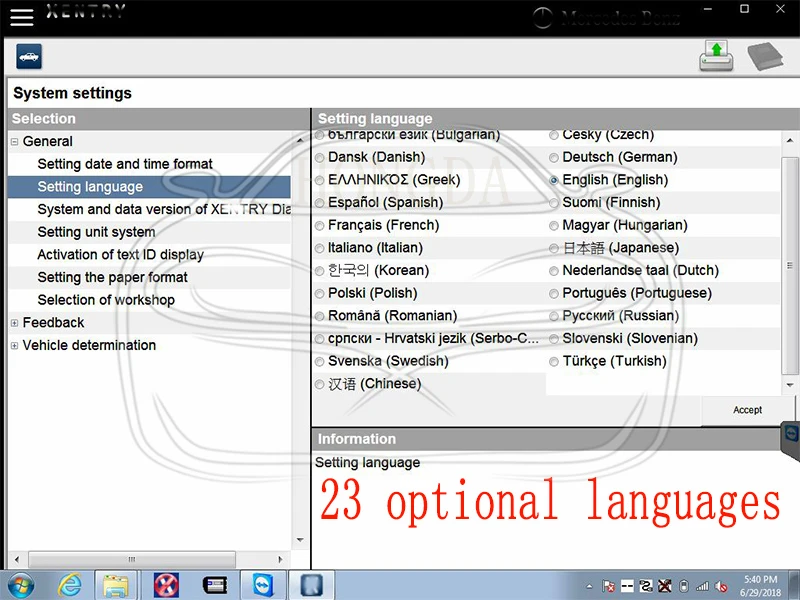Choose Français (French) radio button
Screen dimensions: 800x600
coord(319,226)
